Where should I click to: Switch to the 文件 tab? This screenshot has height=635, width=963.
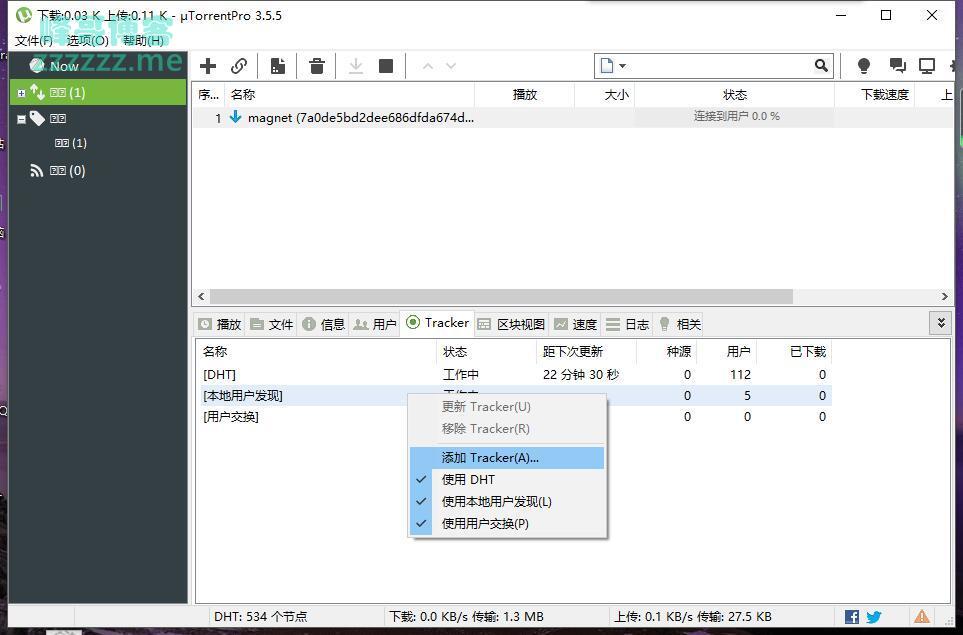(272, 324)
